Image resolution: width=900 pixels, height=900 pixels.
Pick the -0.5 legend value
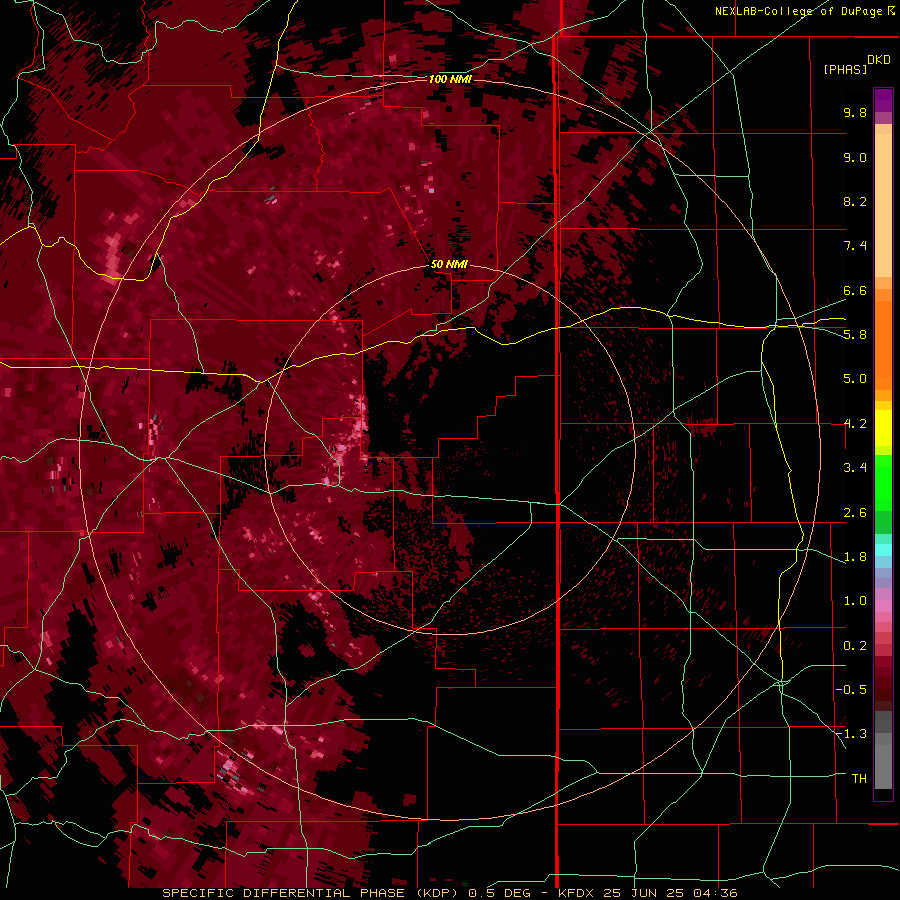point(851,690)
